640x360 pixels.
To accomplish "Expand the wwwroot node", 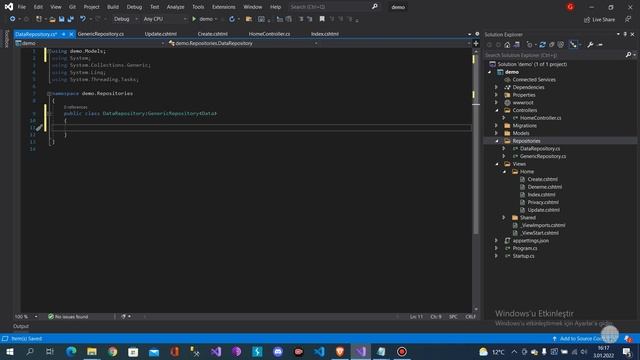I will [x=496, y=103].
